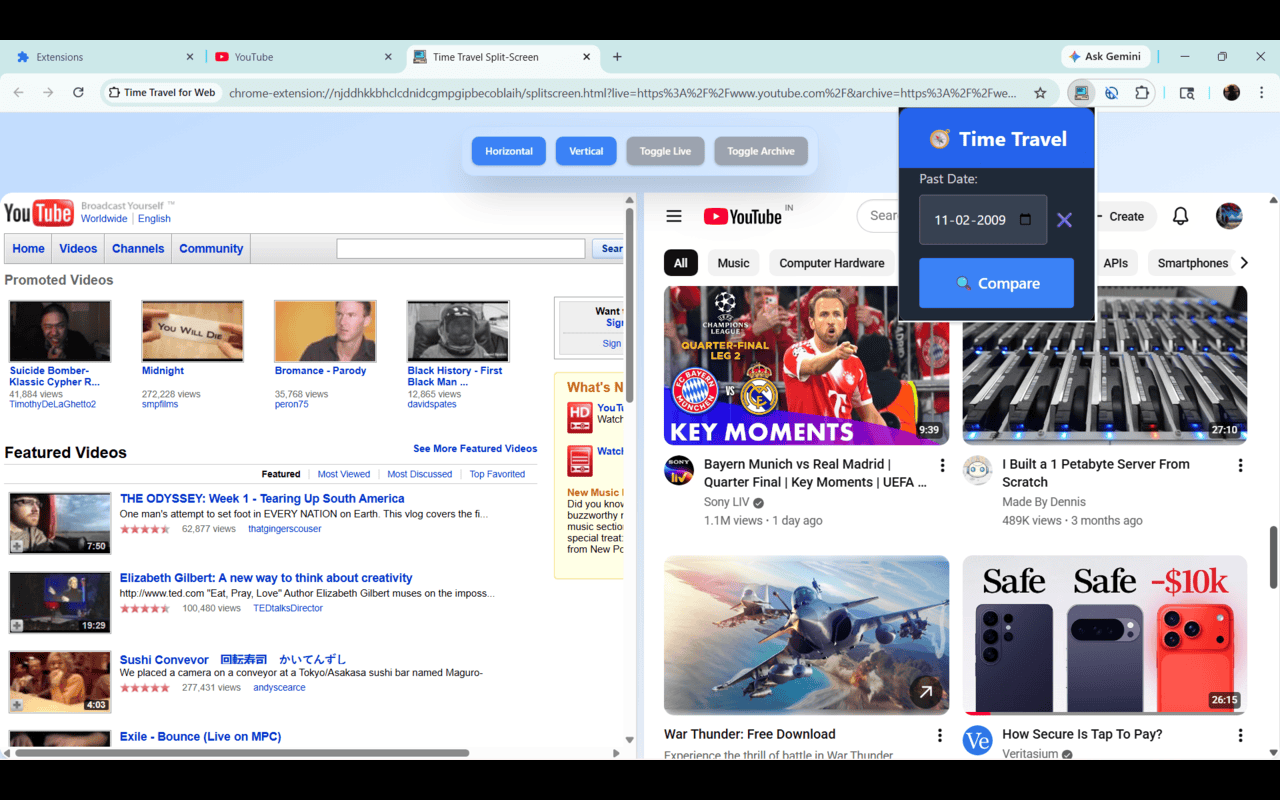Select the All category chip
The width and height of the screenshot is (1280, 800).
pyautogui.click(x=681, y=263)
